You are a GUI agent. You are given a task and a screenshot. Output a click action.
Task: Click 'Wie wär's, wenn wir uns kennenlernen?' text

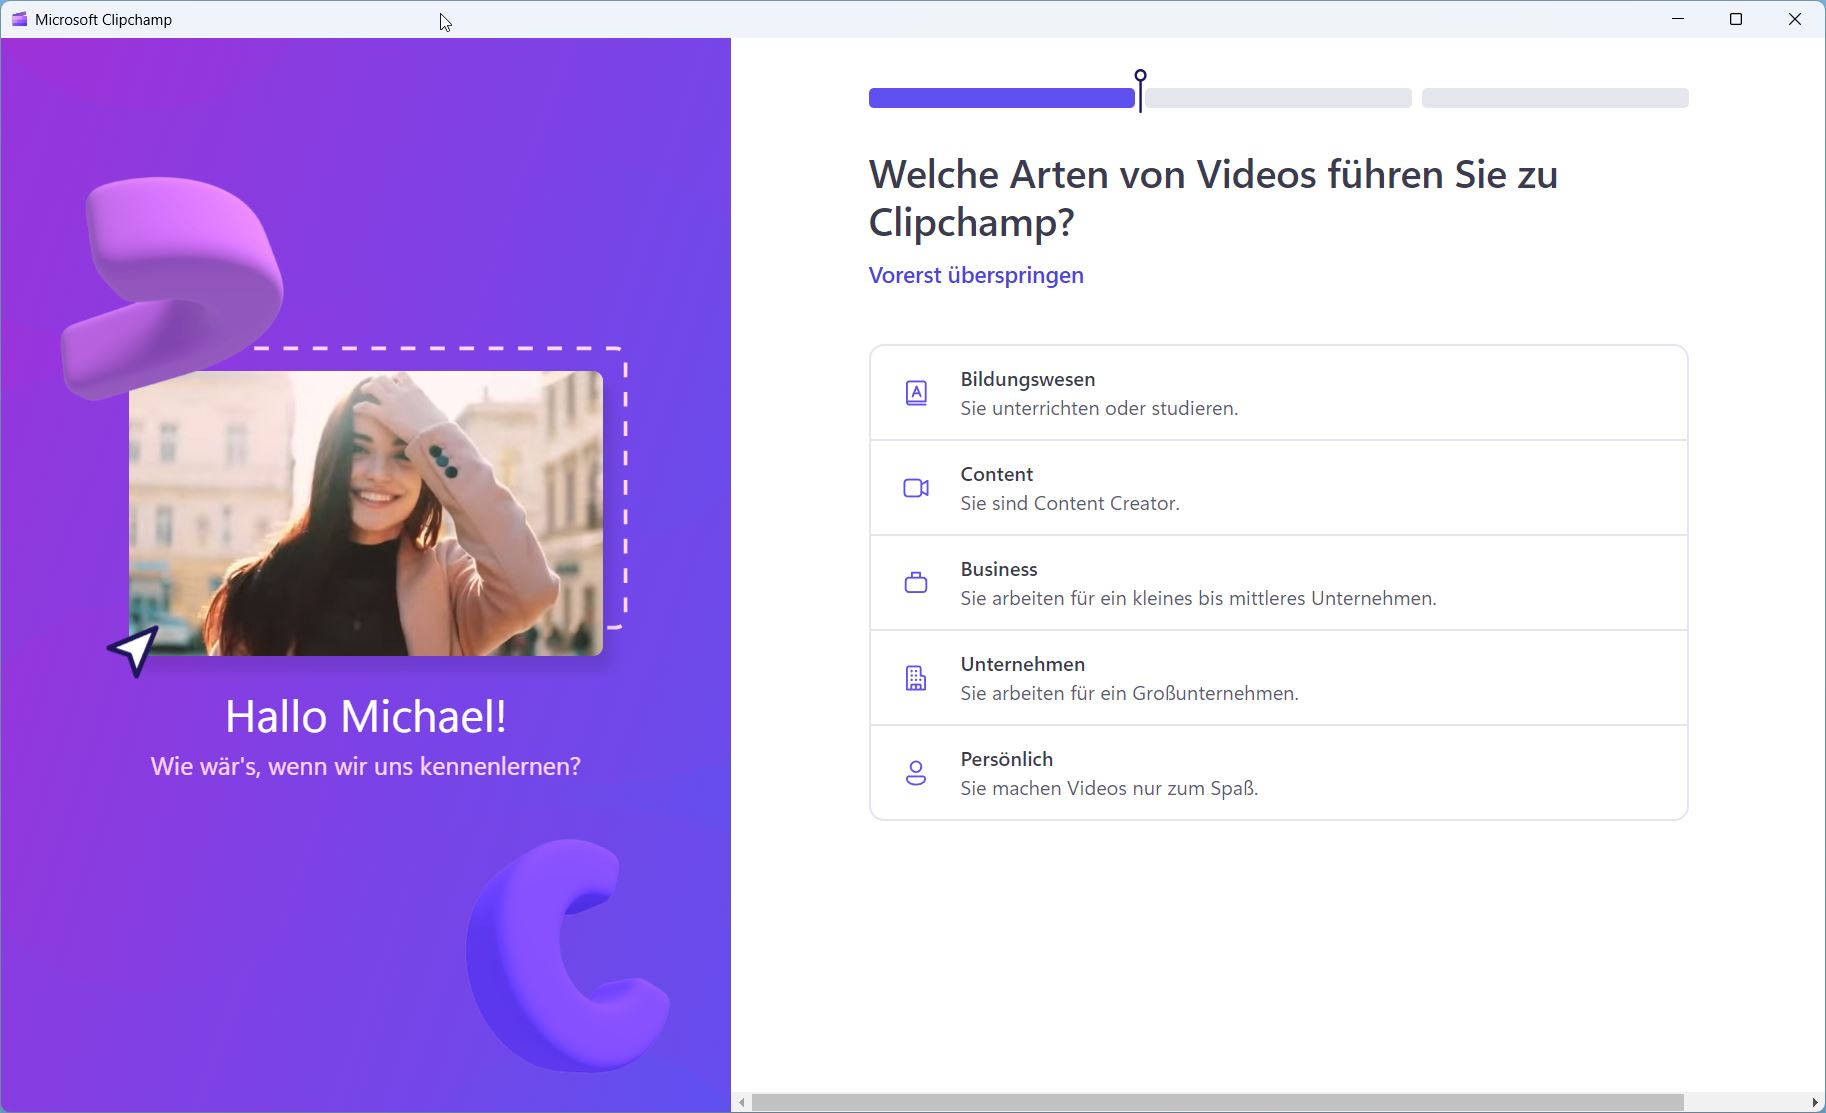click(x=366, y=766)
